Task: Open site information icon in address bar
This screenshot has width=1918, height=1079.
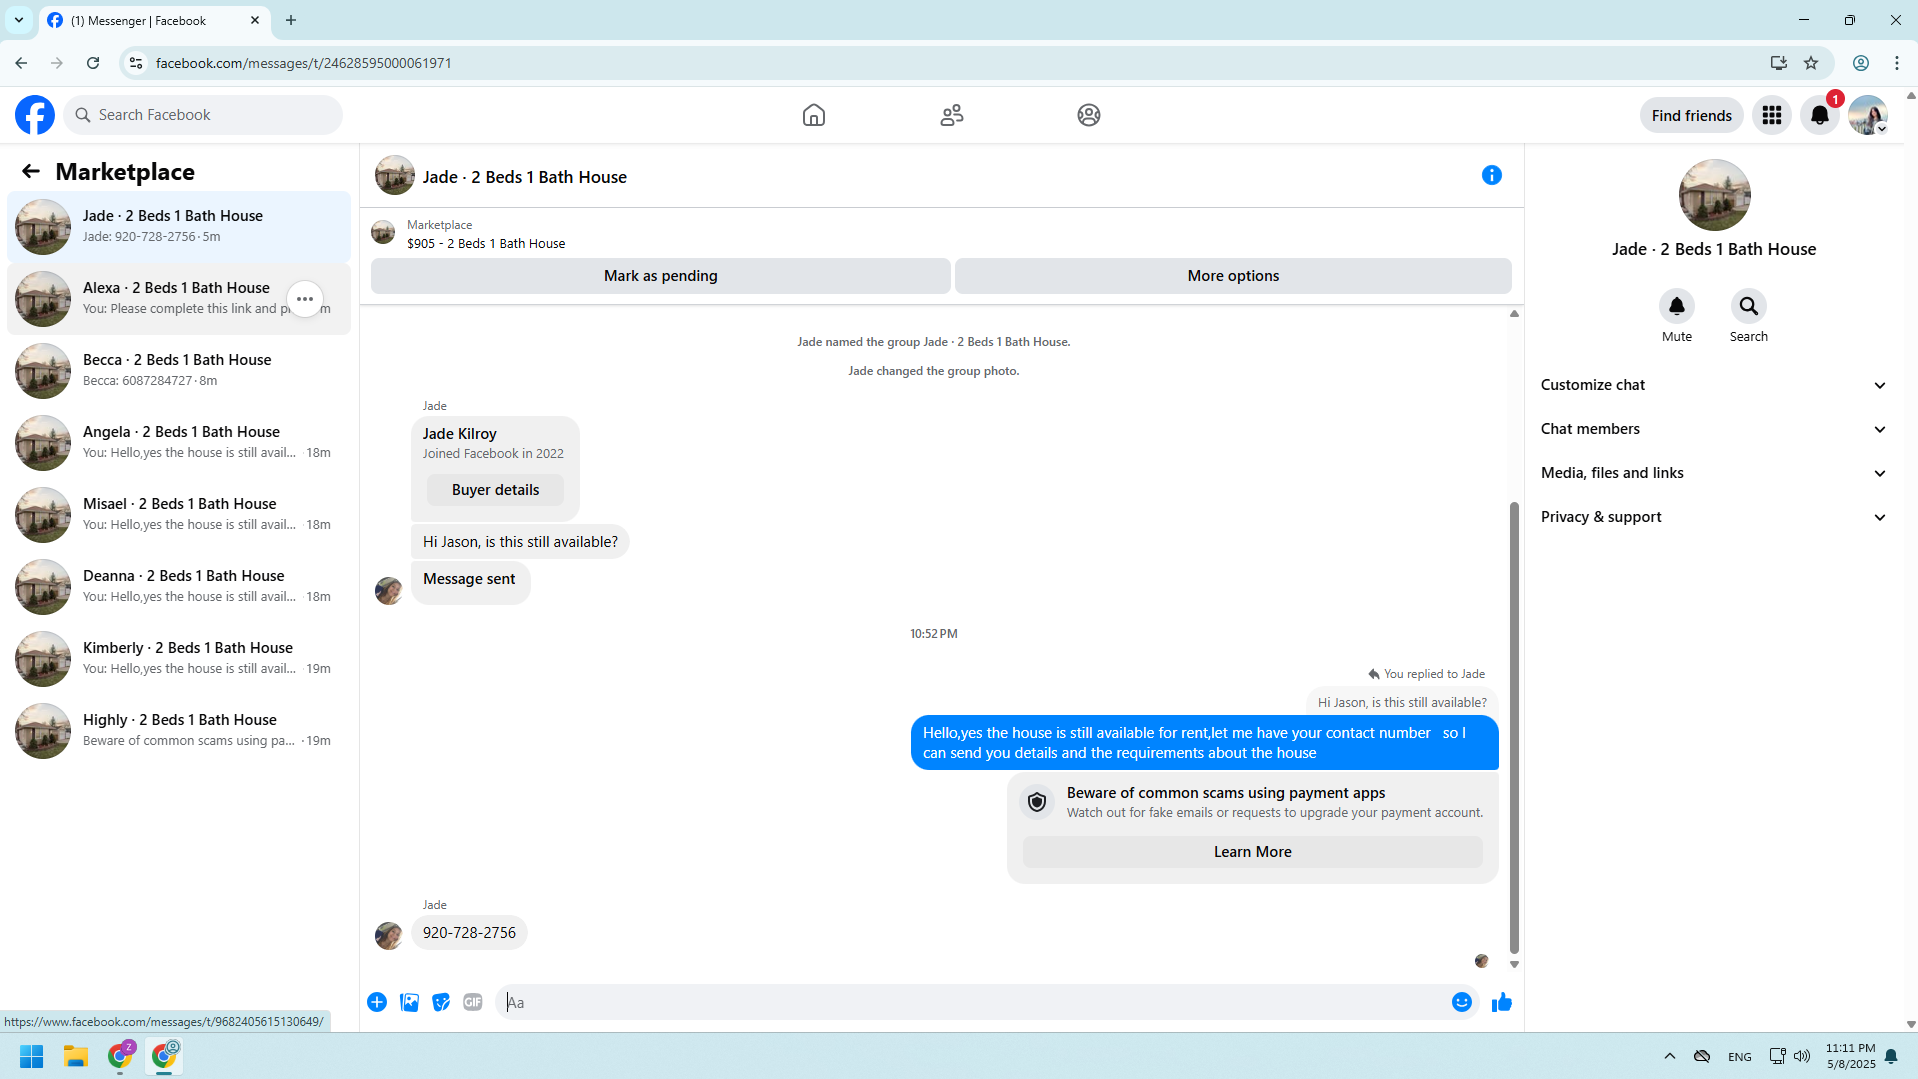Action: (x=136, y=63)
